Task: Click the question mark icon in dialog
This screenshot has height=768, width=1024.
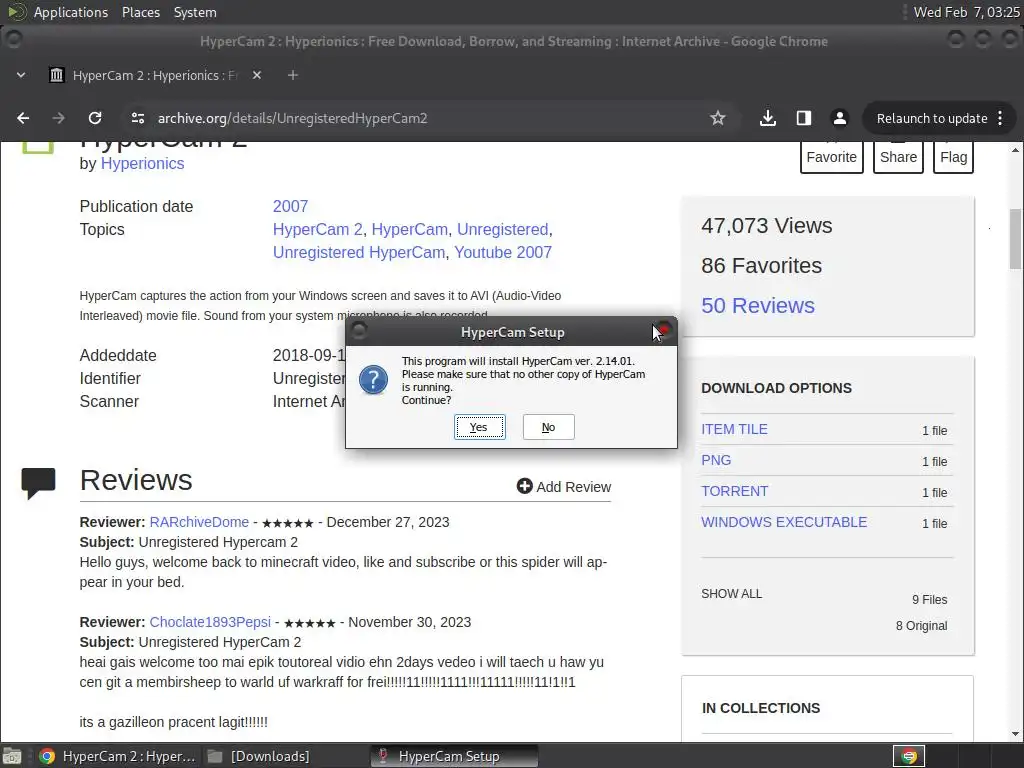Action: click(x=374, y=380)
